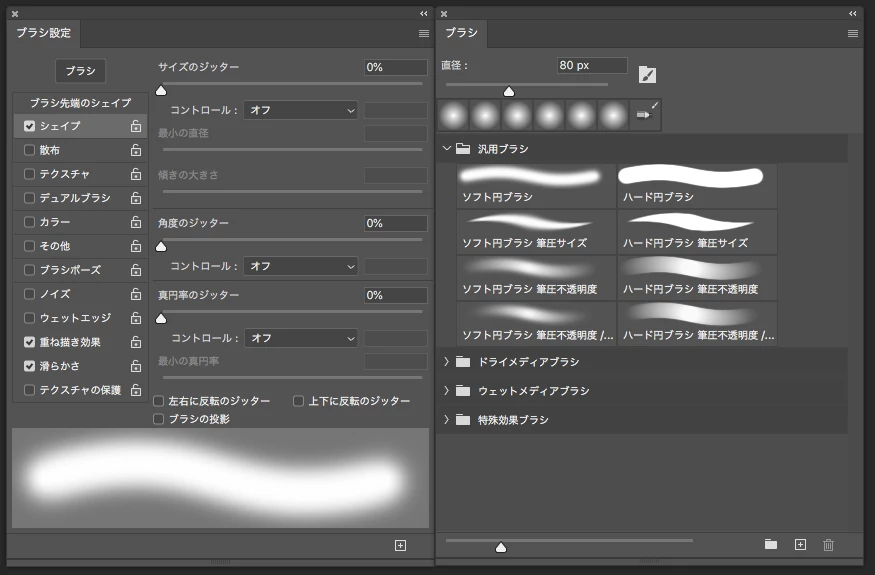Select the ブラシ tab
Viewport: 875px width, 575px height.
[461, 33]
